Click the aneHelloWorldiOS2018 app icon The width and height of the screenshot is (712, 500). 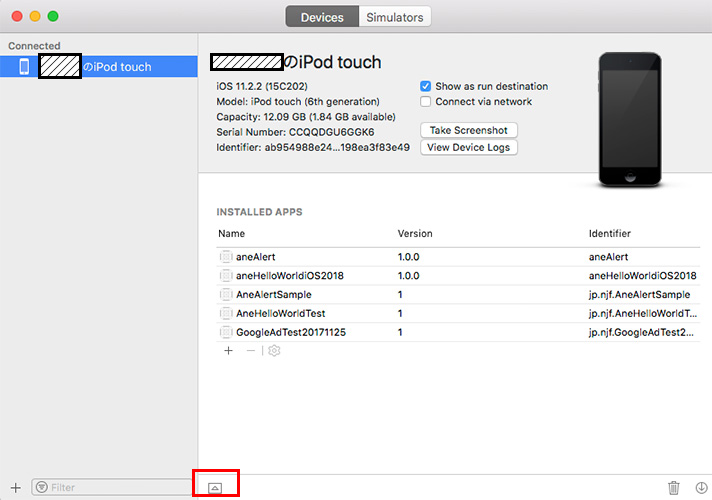tap(226, 276)
